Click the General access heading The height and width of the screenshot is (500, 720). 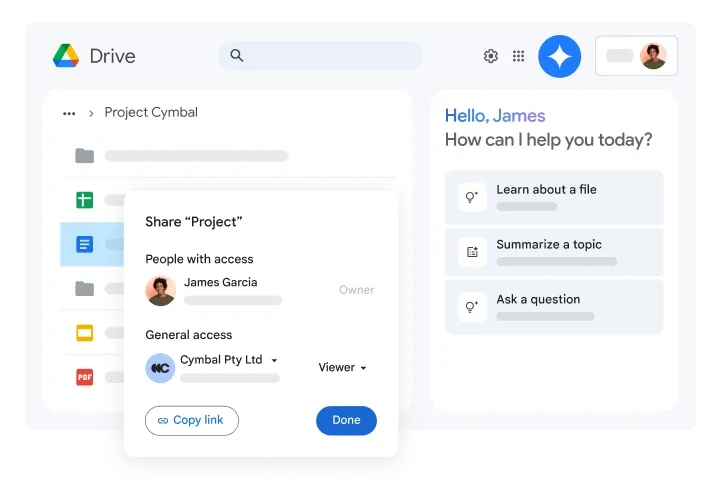189,335
